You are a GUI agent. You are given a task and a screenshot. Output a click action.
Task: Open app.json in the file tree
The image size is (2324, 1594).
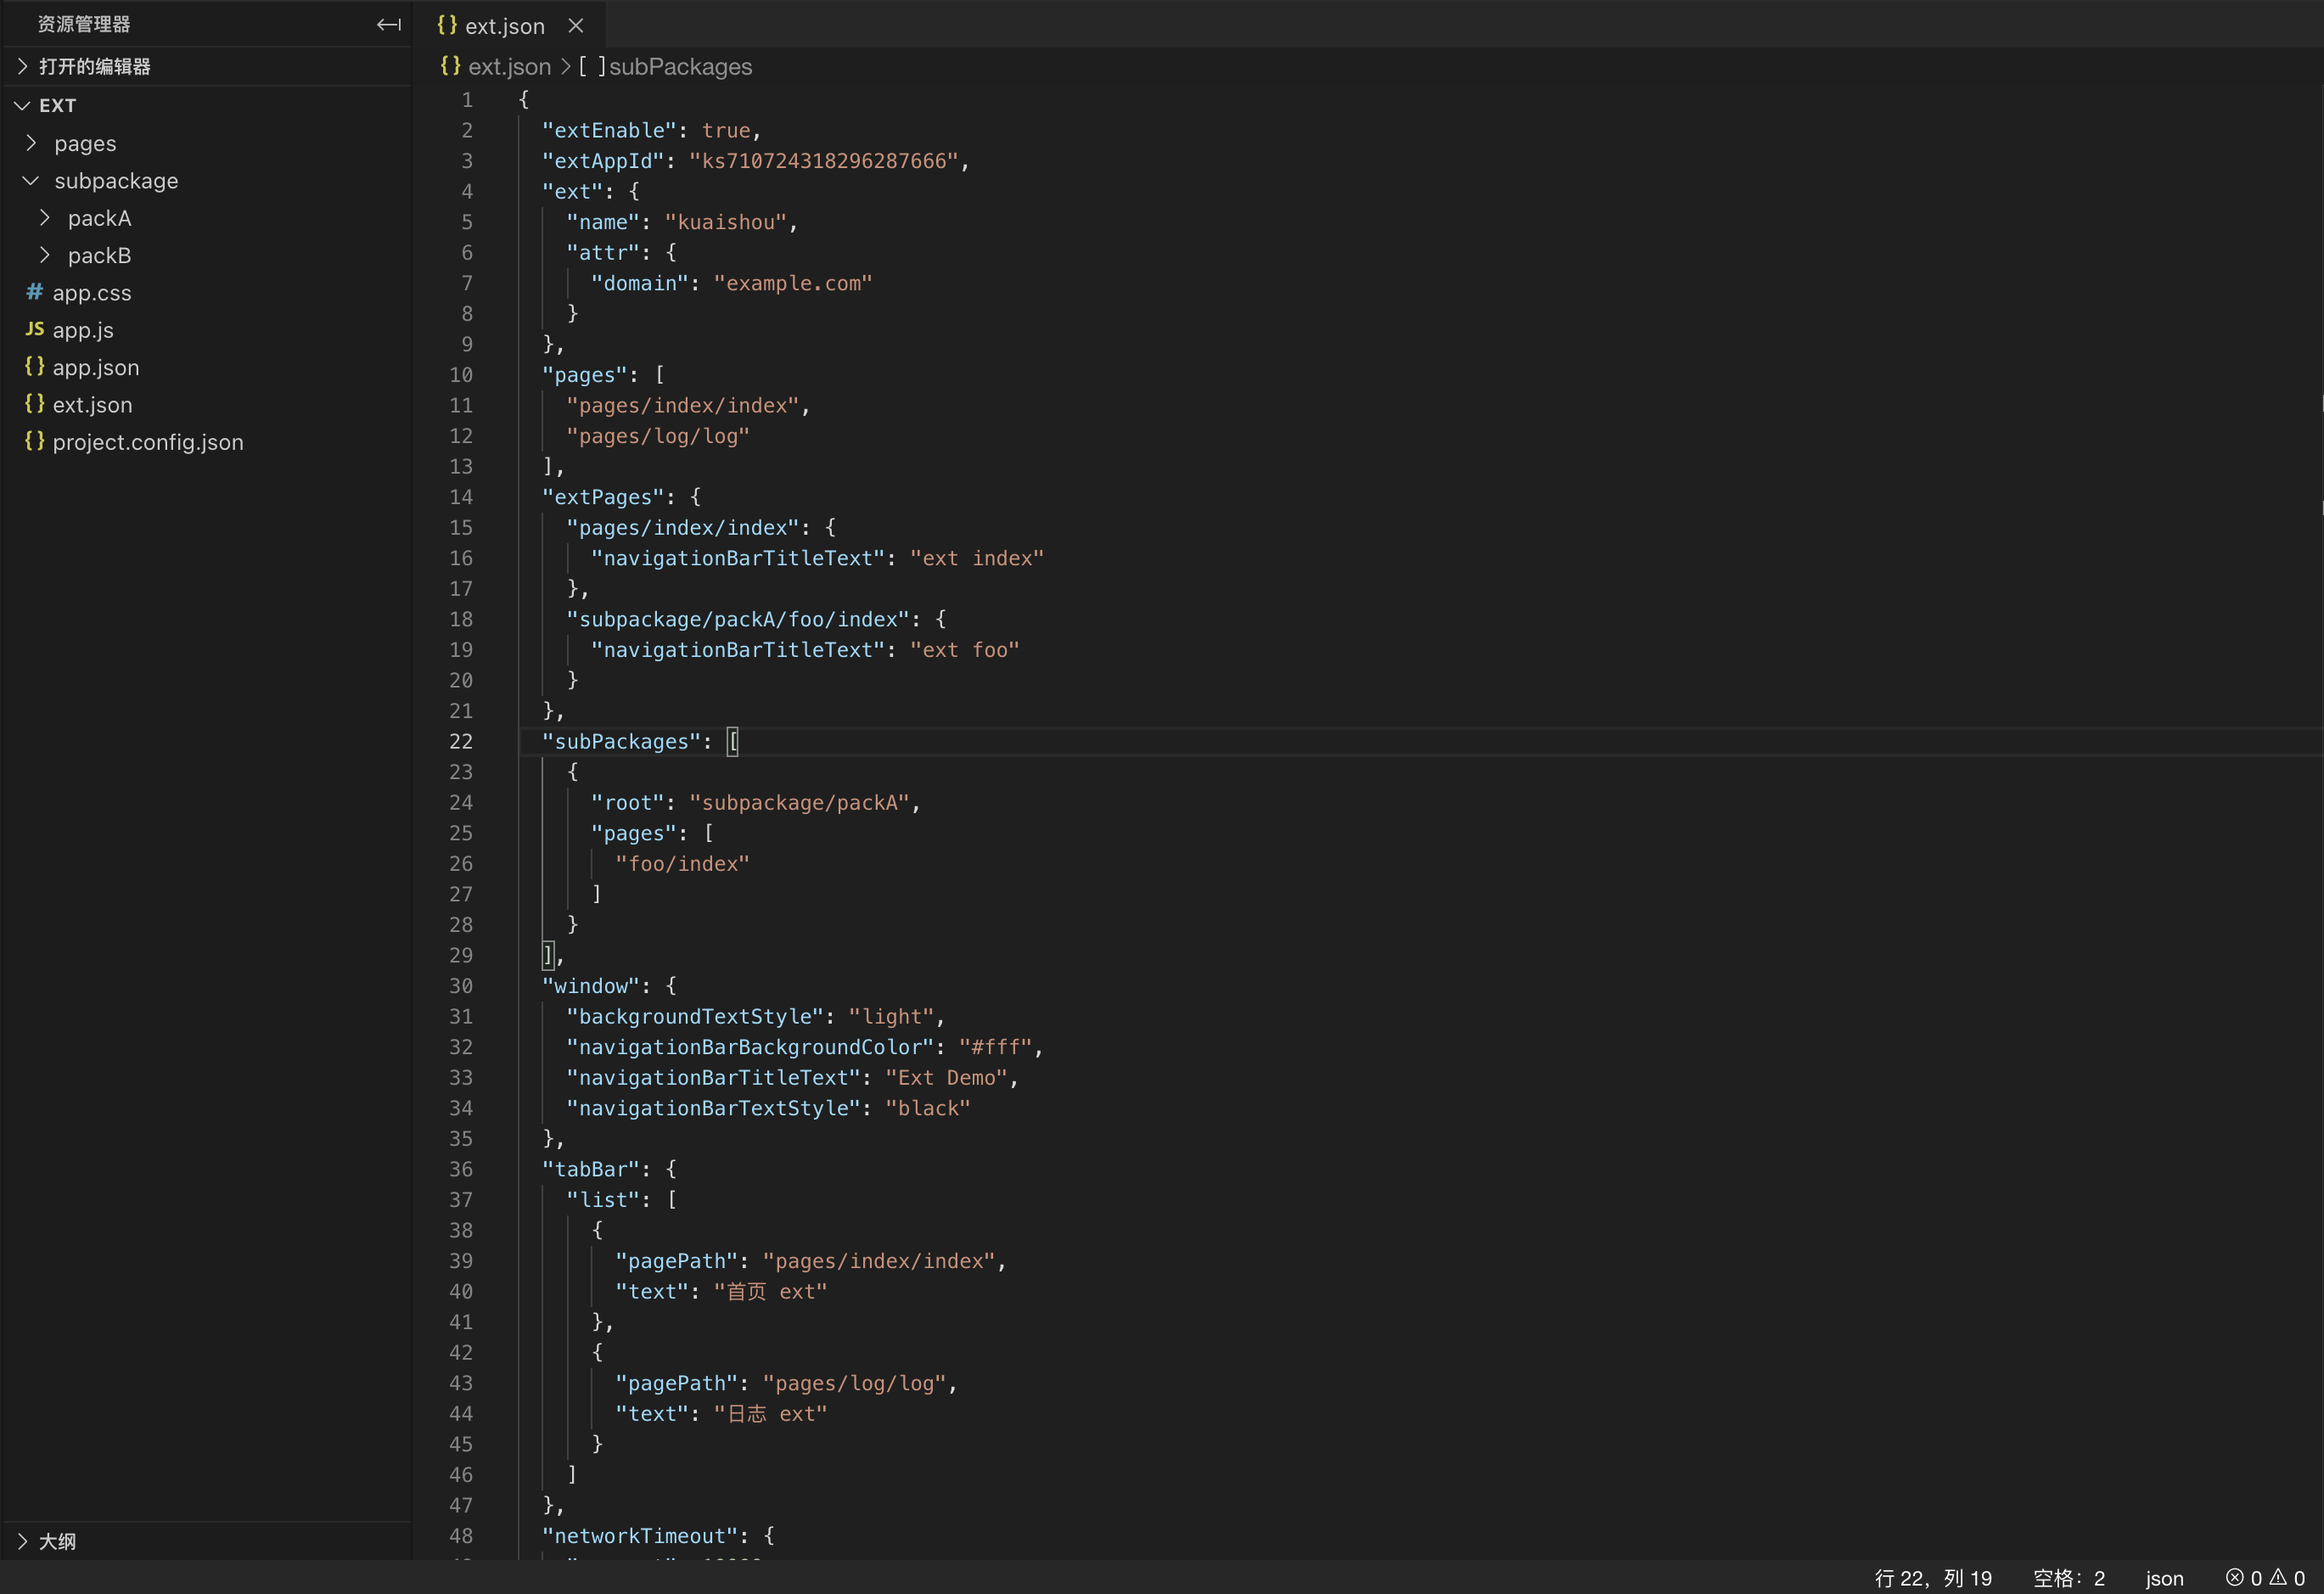pos(205,367)
